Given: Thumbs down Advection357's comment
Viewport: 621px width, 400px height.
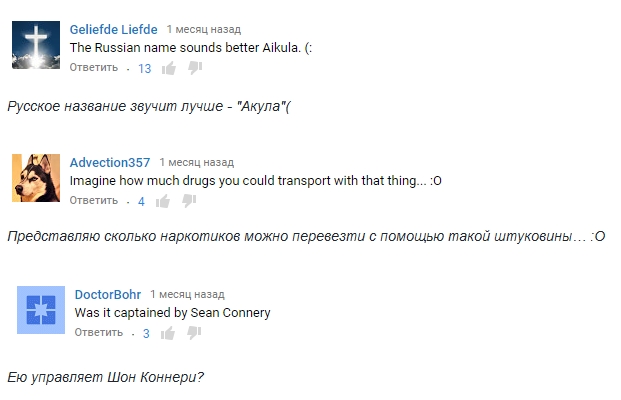Looking at the screenshot, I should point(189,201).
